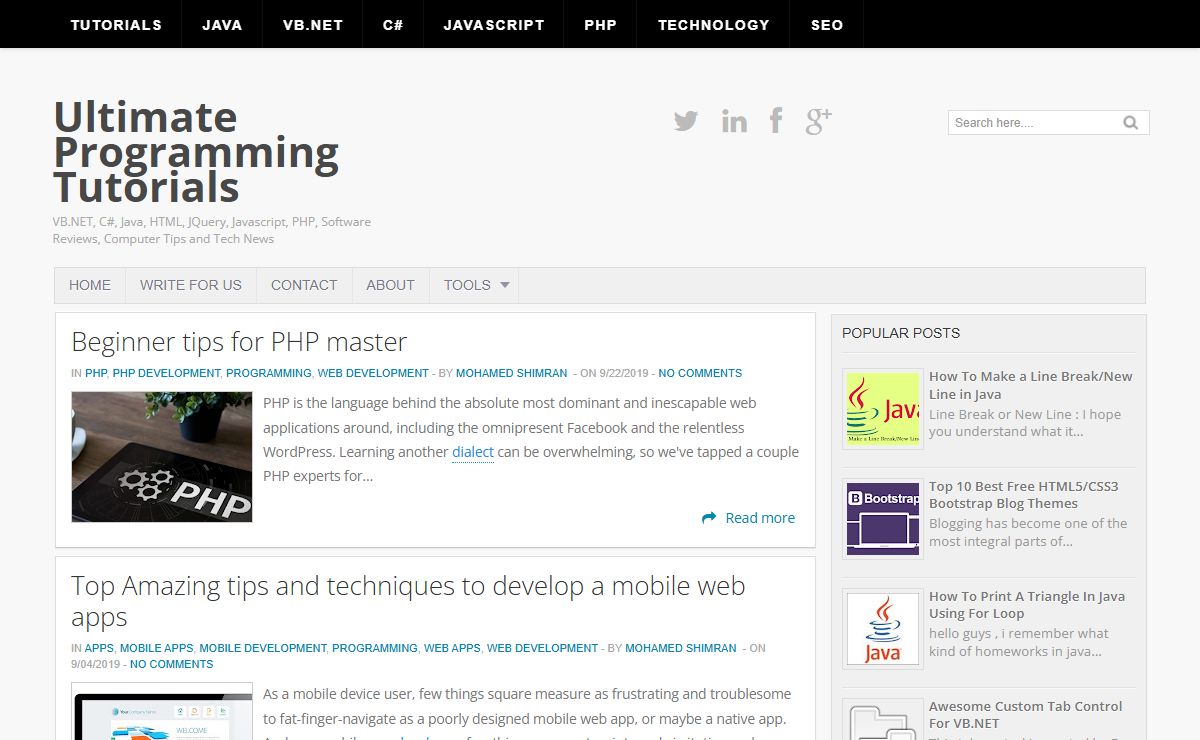Expand the TOOLS dropdown menu
Image resolution: width=1200 pixels, height=740 pixels.
click(x=474, y=285)
